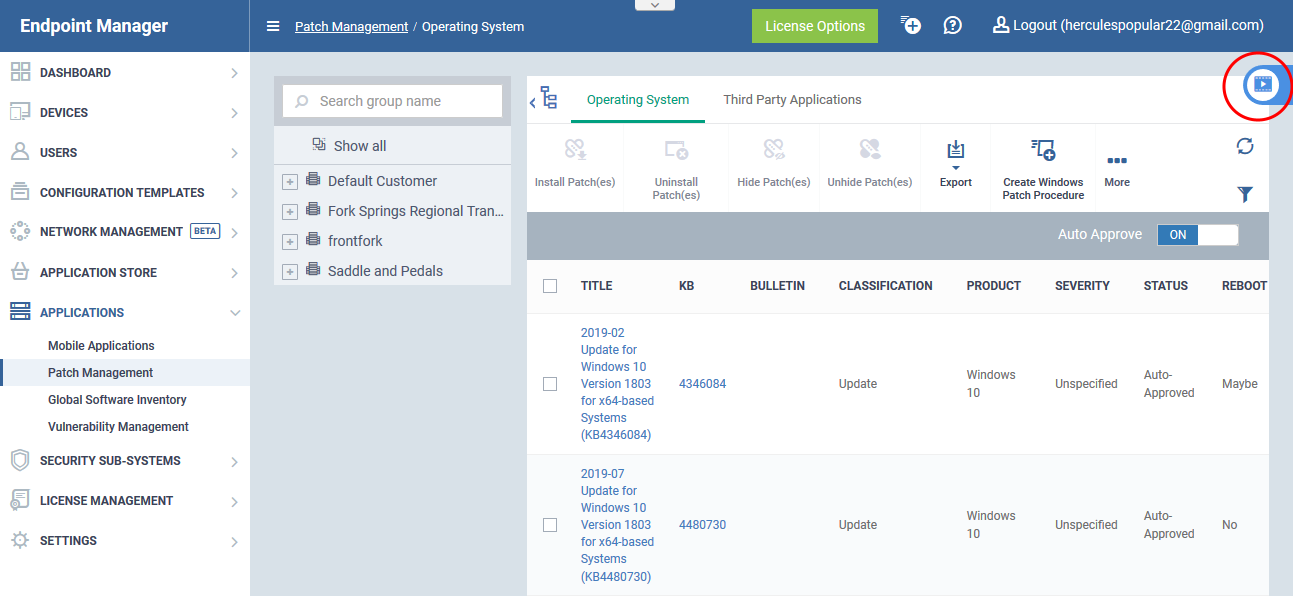Click the top collapse arrow handle
The image size is (1293, 596).
tap(654, 5)
